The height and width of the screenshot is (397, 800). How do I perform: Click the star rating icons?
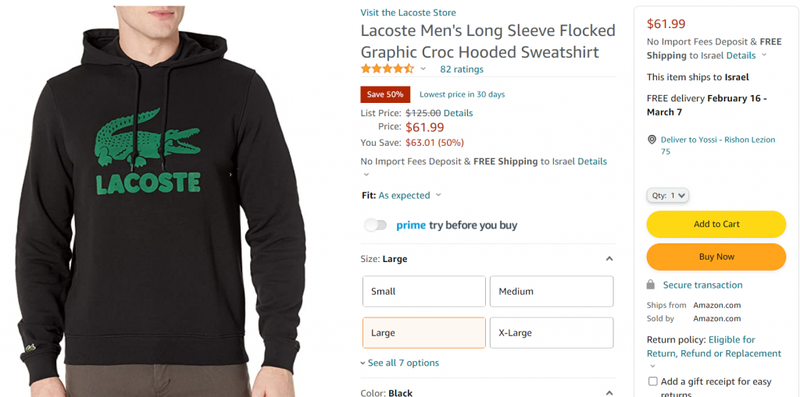[x=387, y=69]
